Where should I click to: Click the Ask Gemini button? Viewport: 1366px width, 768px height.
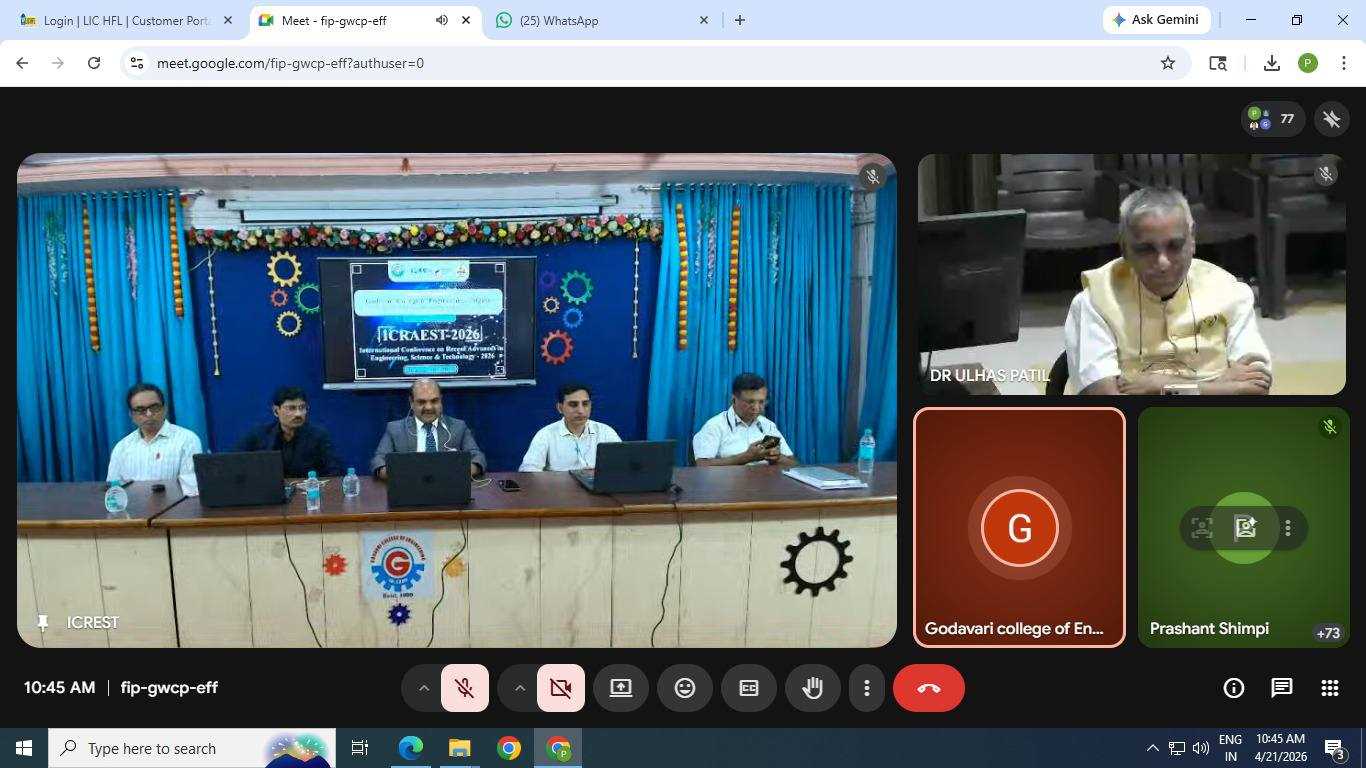click(x=1156, y=20)
